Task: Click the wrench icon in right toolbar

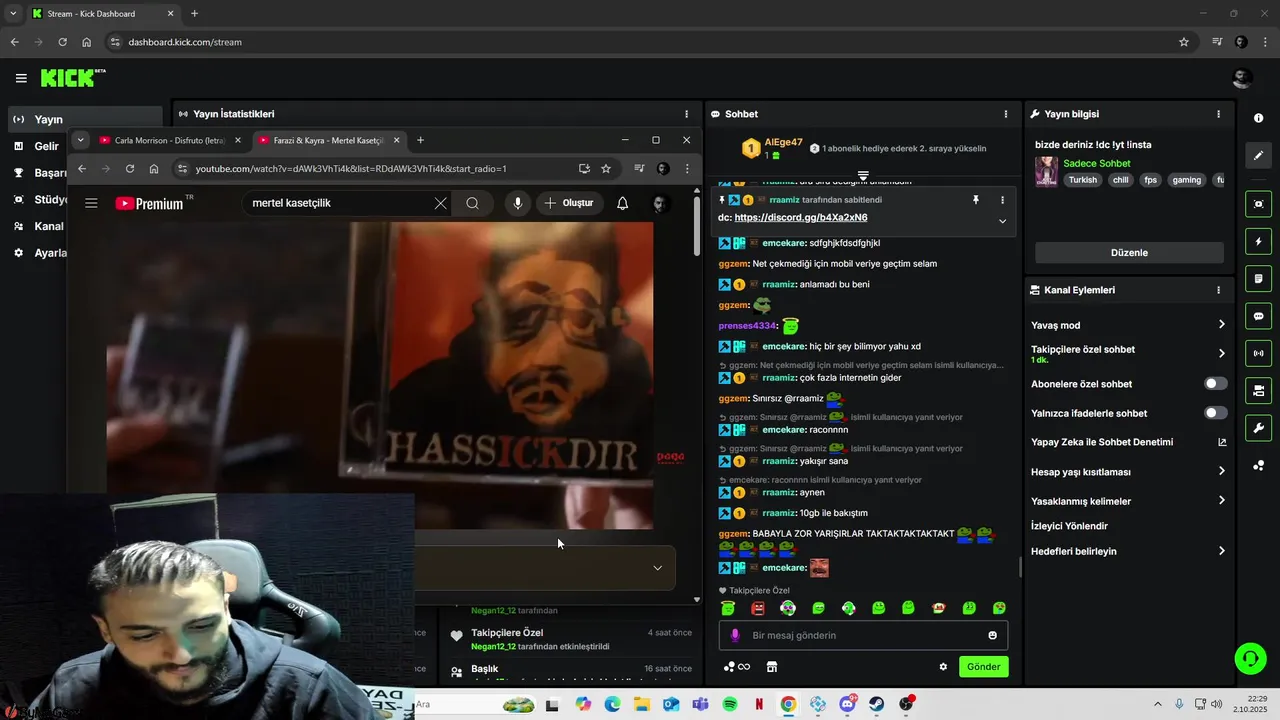Action: click(1258, 428)
